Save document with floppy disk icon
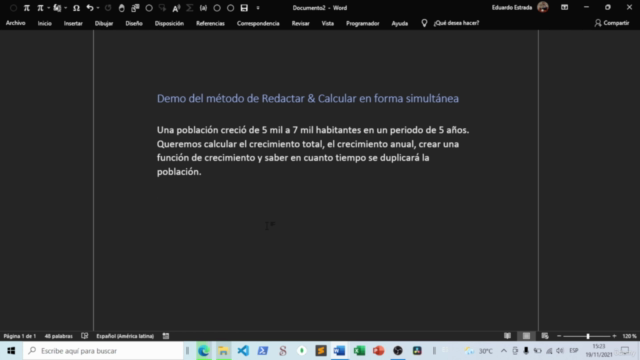 click(x=244, y=8)
